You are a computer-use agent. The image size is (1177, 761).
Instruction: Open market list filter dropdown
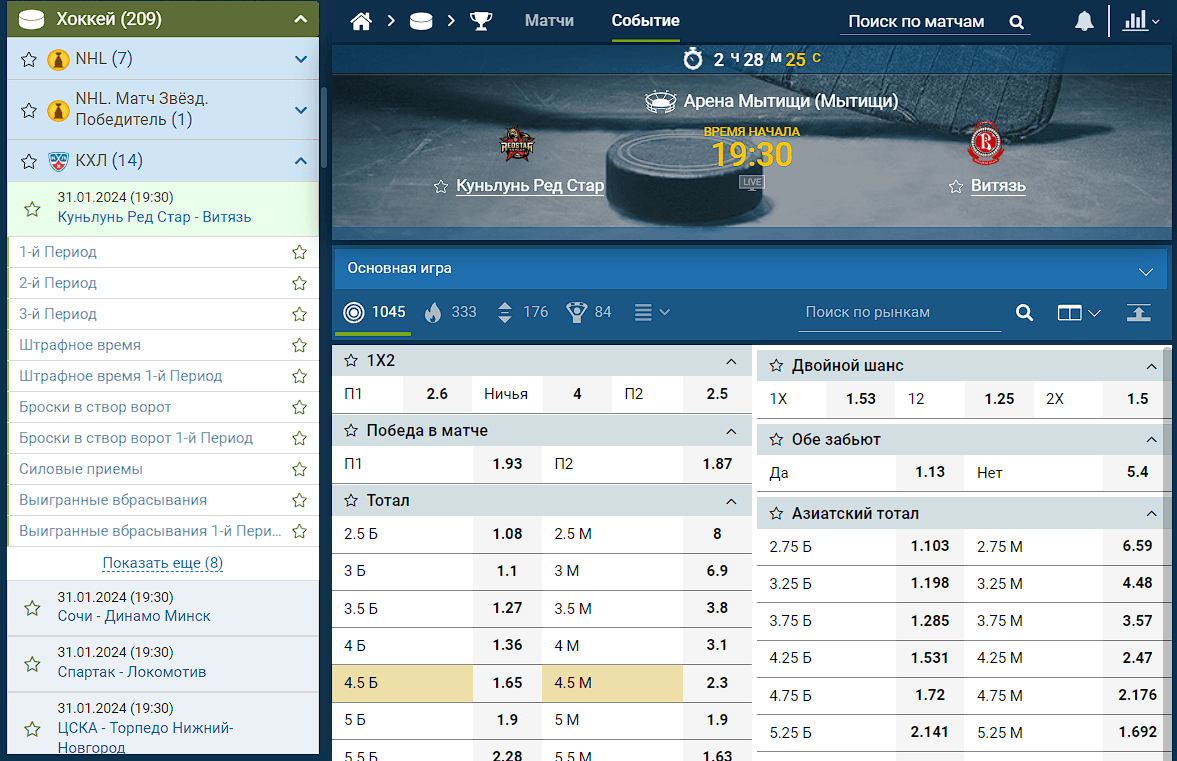[x=652, y=312]
